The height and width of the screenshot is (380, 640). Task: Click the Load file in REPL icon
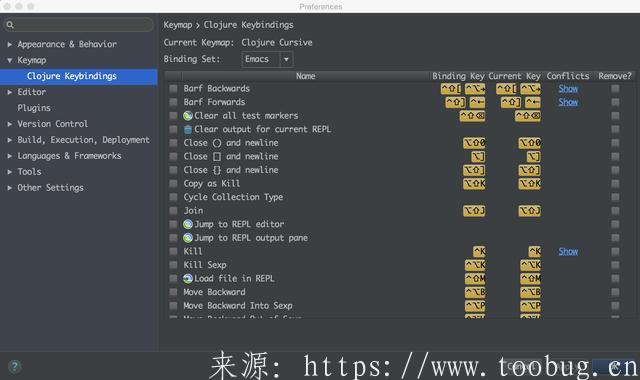pos(188,278)
